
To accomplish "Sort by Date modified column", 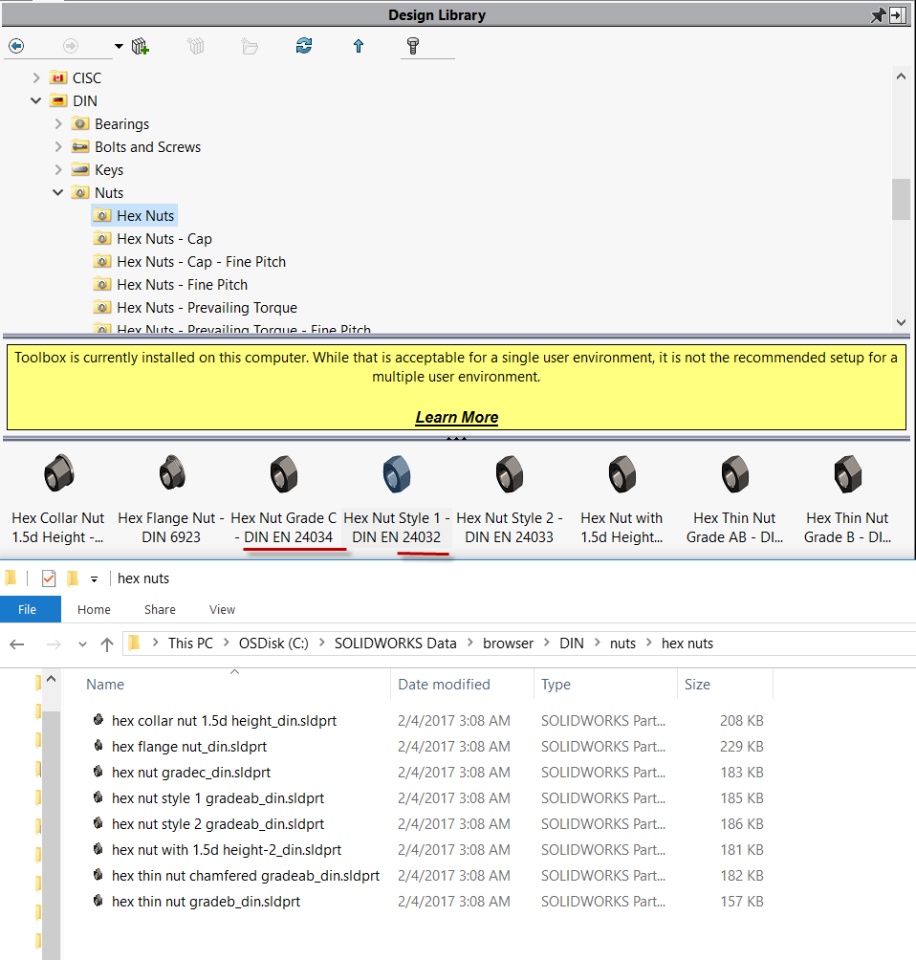I will tap(444, 684).
